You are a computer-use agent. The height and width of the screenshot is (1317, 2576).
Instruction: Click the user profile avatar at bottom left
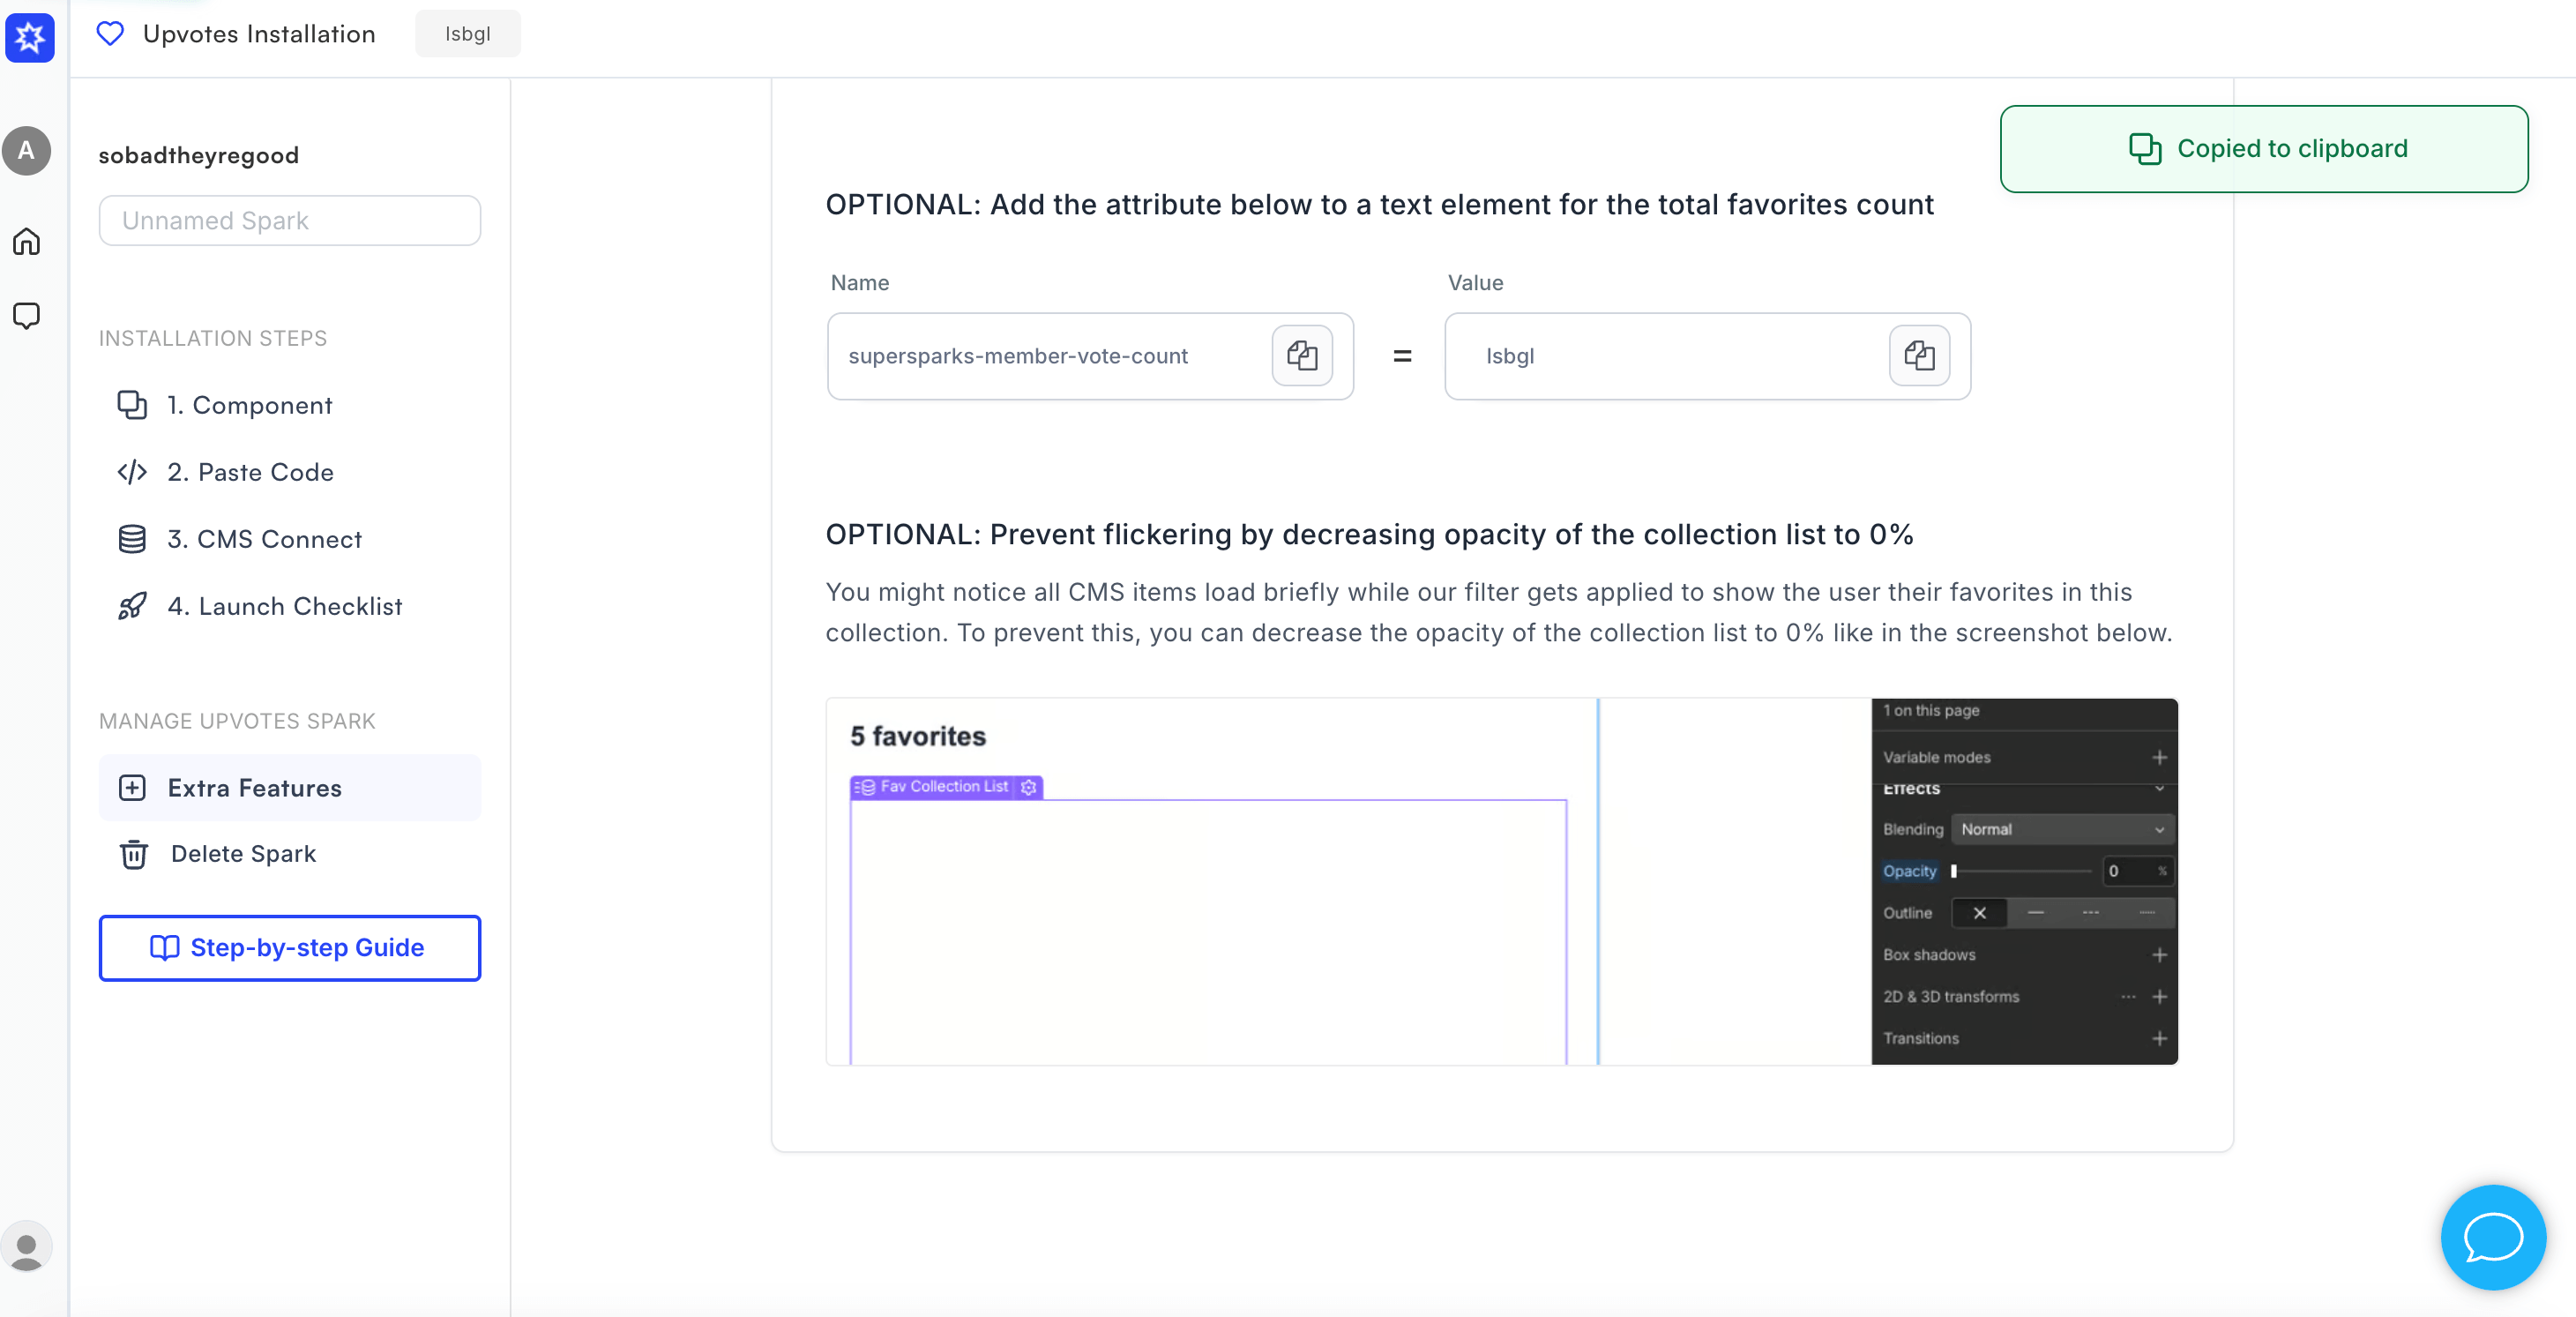[x=27, y=1247]
